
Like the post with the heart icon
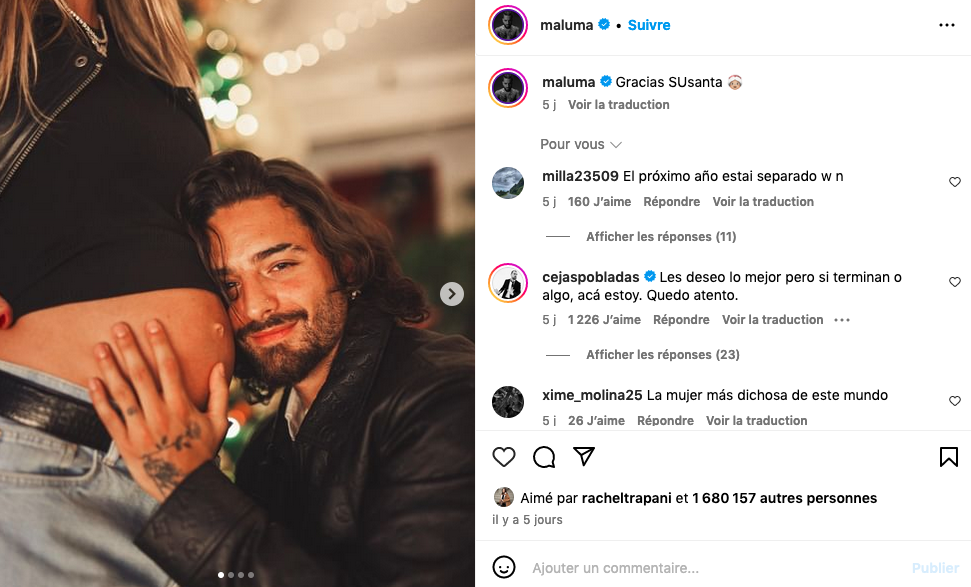pos(504,457)
